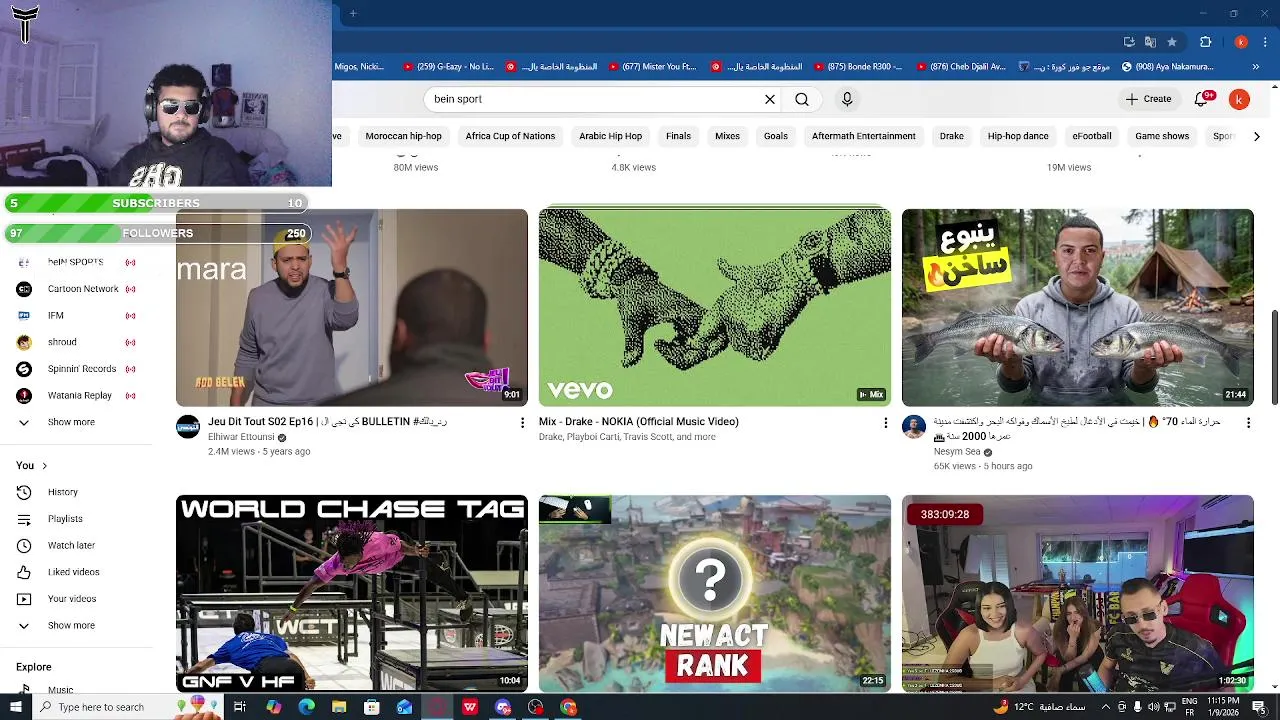Select the Drake filter chip
Screen dimensions: 1280x720
click(x=952, y=136)
